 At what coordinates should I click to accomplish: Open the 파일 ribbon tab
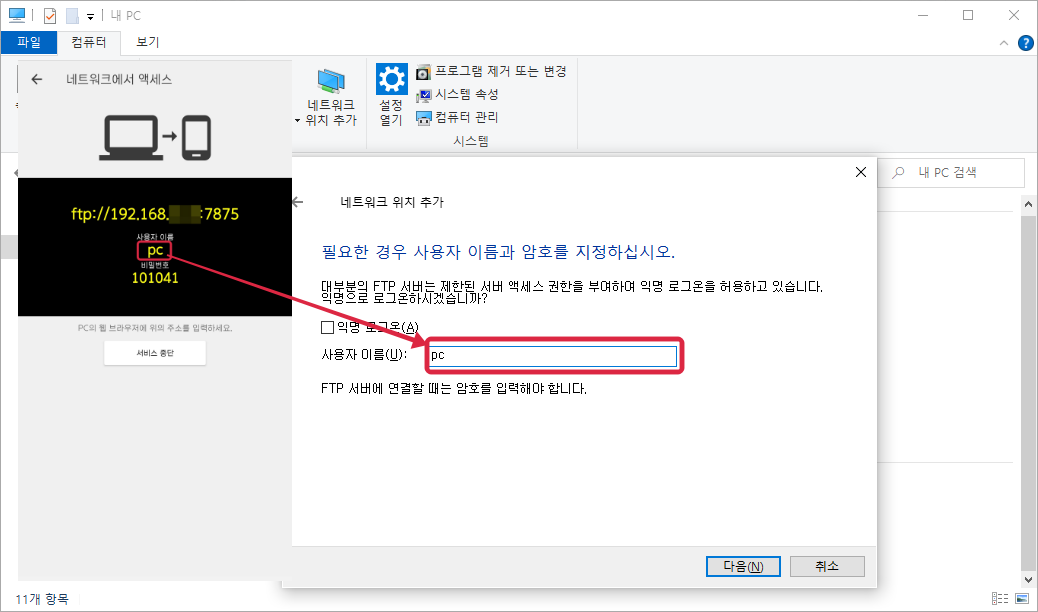click(28, 42)
